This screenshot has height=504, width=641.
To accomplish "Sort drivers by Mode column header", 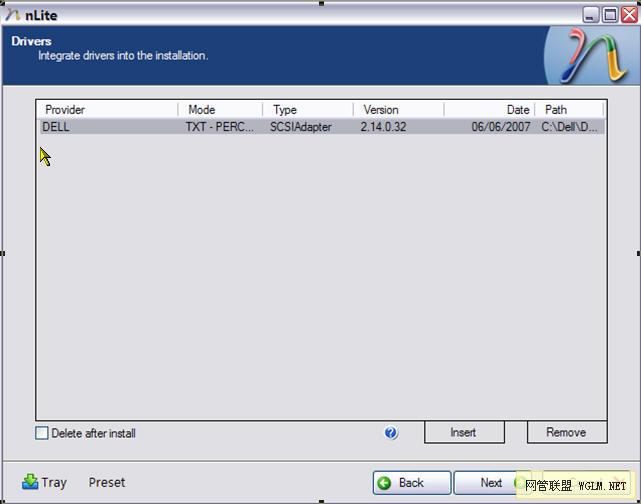I will (221, 110).
